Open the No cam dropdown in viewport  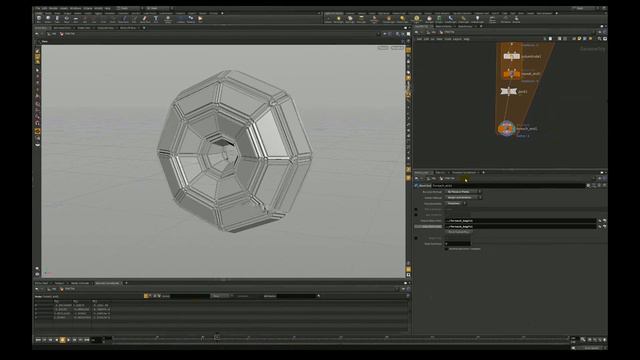(x=397, y=48)
